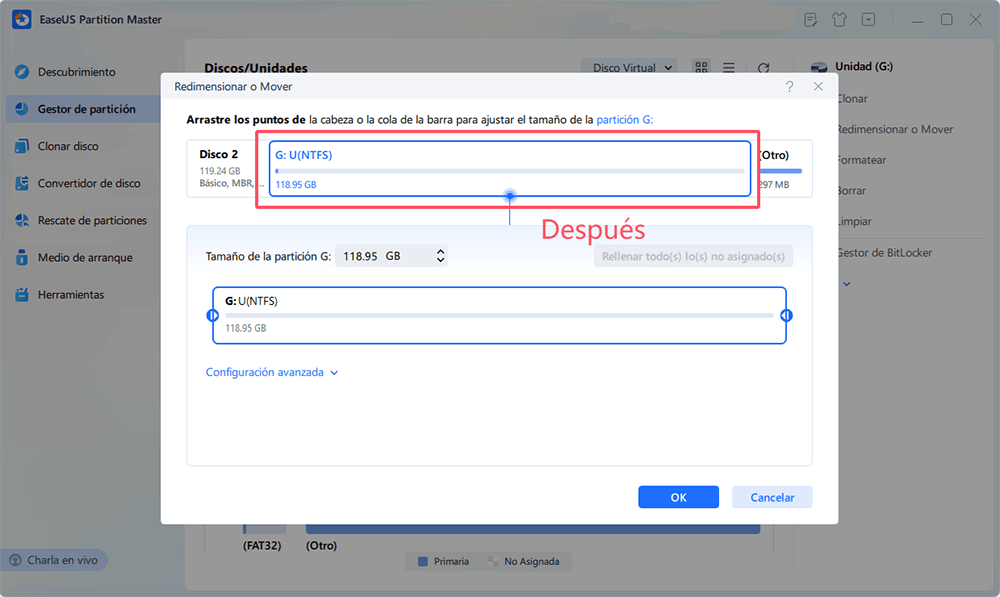The image size is (1000, 597).
Task: Click the 118.95 GB text in lower bar
Action: (x=246, y=328)
